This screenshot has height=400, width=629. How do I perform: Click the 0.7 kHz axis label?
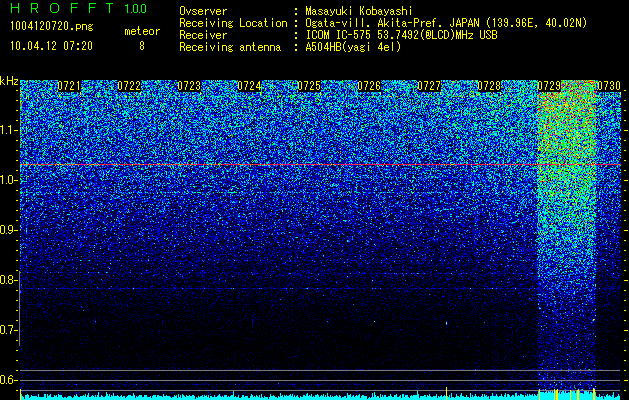(10, 330)
